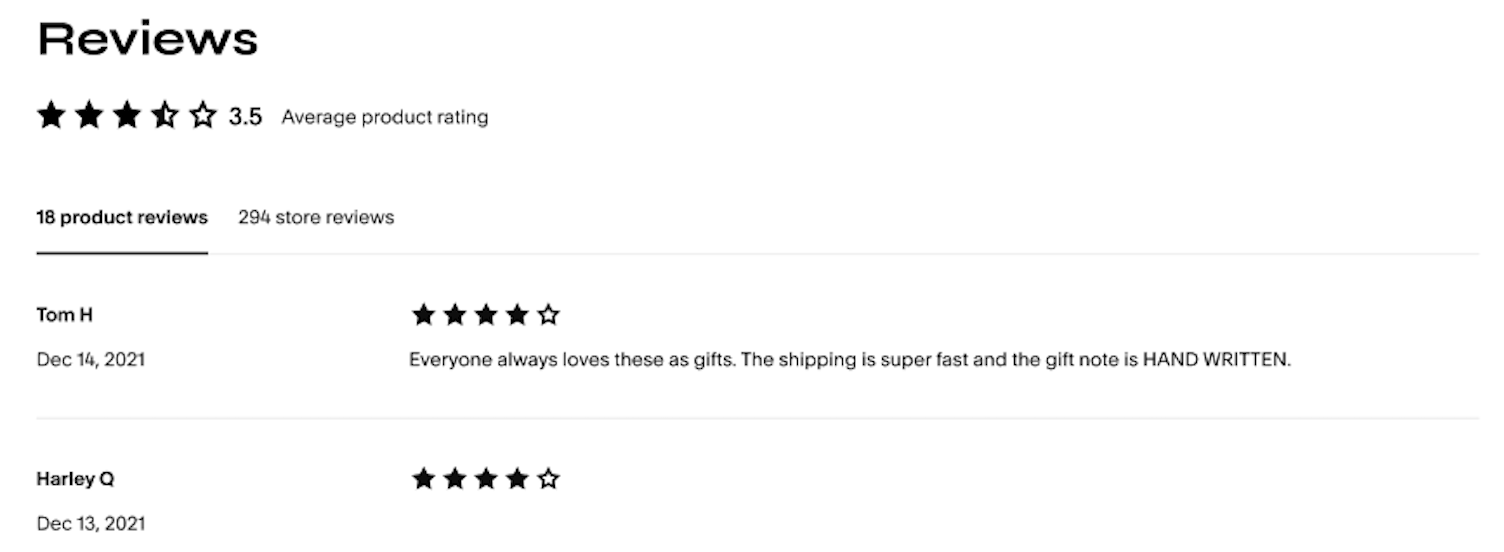1504x552 pixels.
Task: Click the first star in Tom H's review
Action: pos(424,316)
